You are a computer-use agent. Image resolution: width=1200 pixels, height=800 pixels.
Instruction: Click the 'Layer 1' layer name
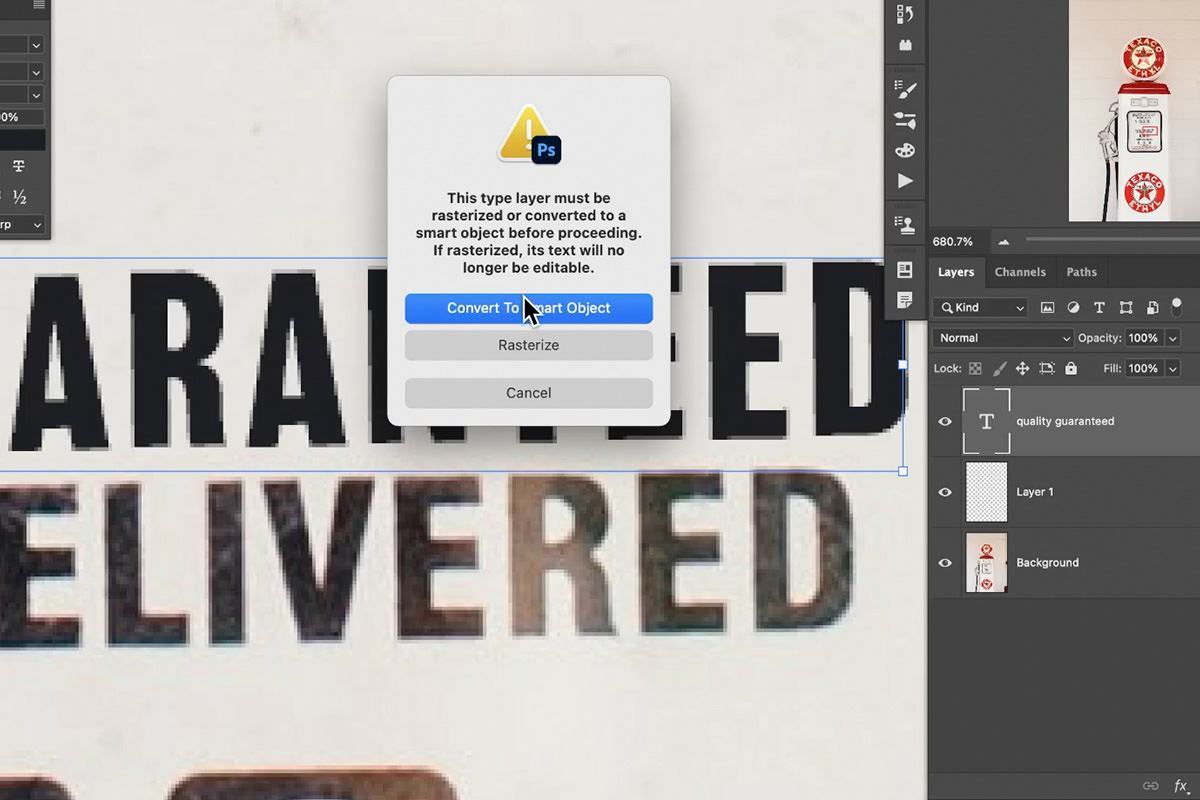click(x=1035, y=492)
